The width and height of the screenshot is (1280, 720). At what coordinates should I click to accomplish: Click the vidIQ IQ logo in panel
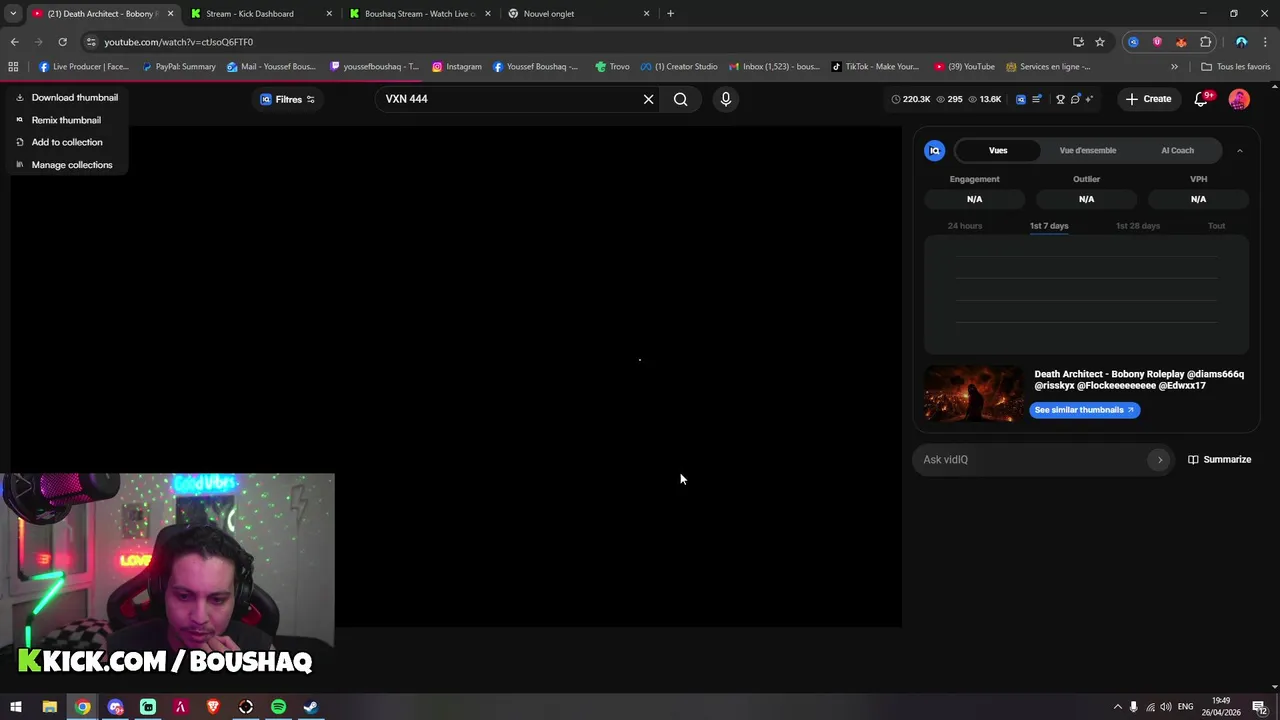[934, 151]
